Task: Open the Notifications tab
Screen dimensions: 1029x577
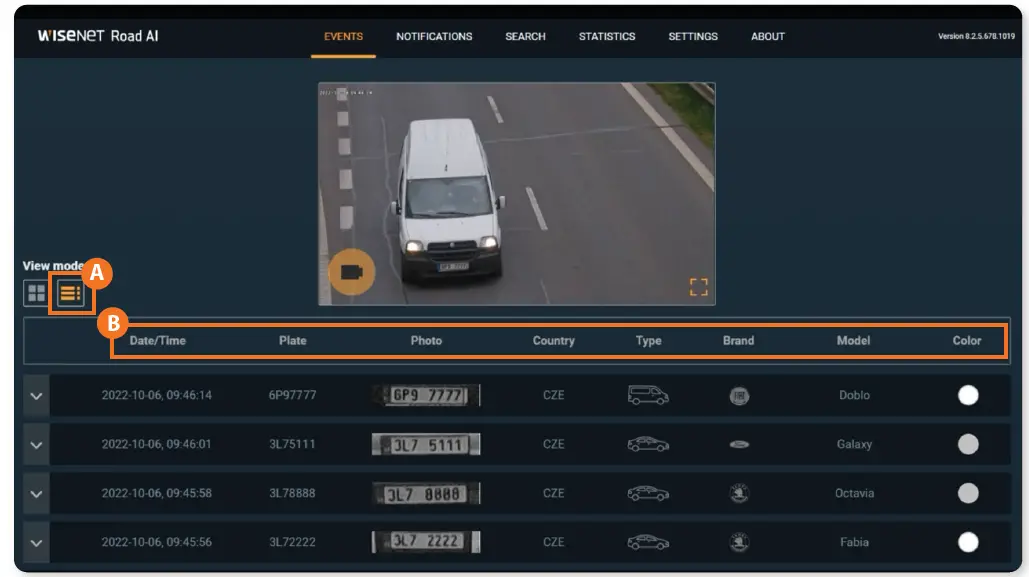Action: pyautogui.click(x=434, y=37)
